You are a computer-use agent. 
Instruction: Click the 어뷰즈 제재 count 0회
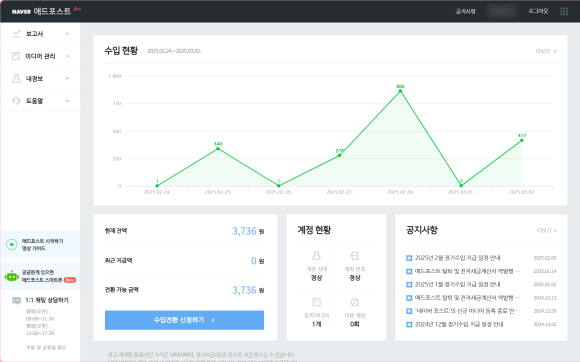click(x=355, y=324)
